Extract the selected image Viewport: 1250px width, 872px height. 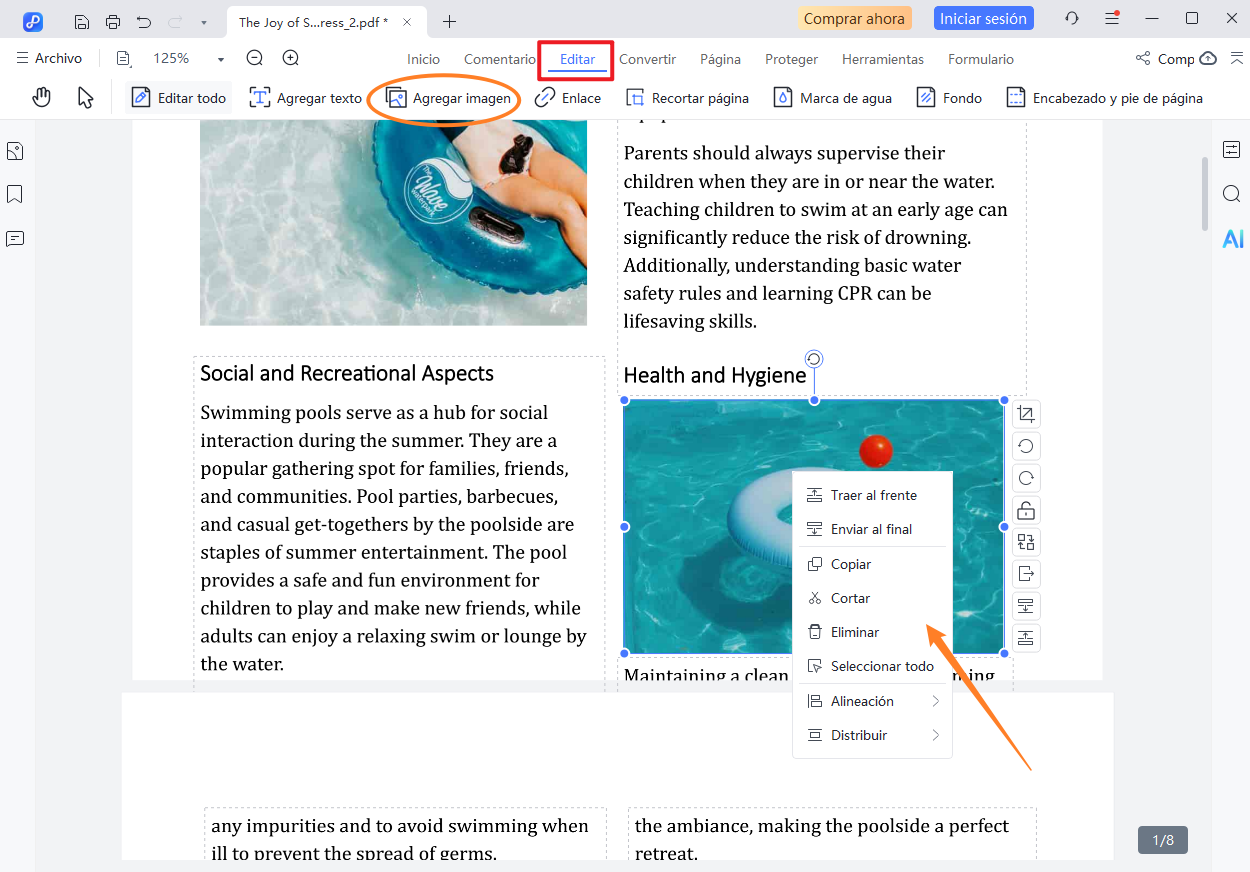[1025, 573]
